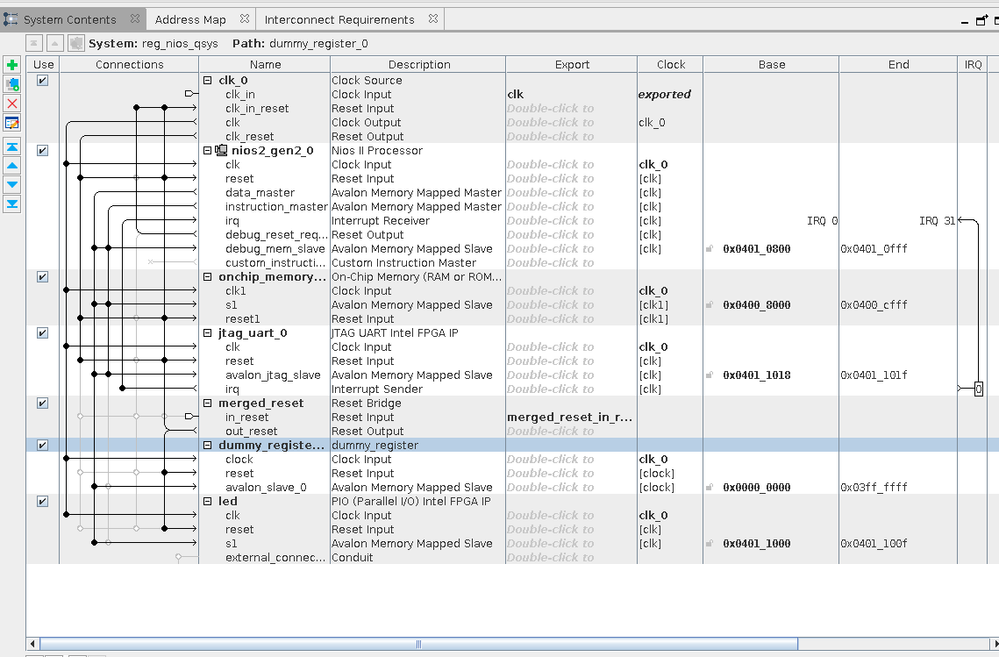Click the move up arrow icon

[x=12, y=165]
